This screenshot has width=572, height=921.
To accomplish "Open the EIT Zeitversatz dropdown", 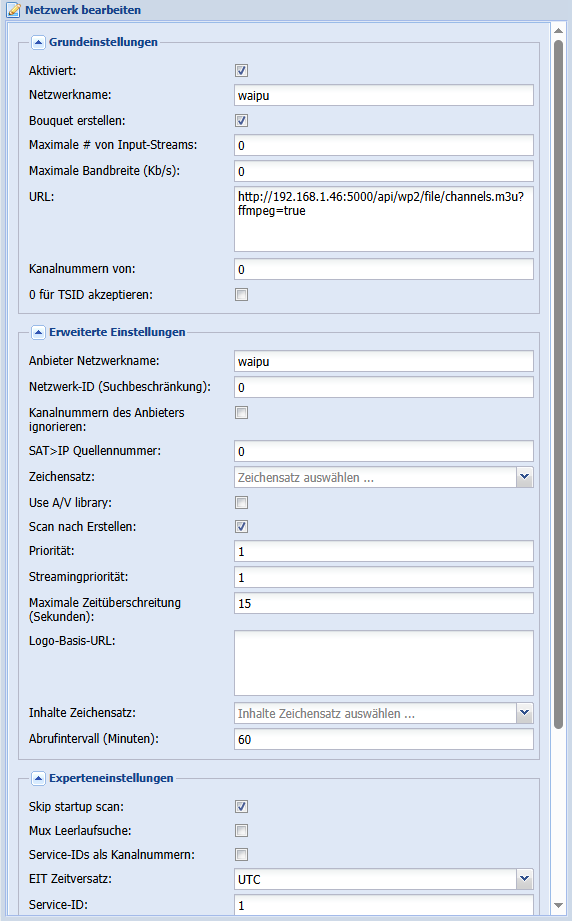I will (x=524, y=879).
